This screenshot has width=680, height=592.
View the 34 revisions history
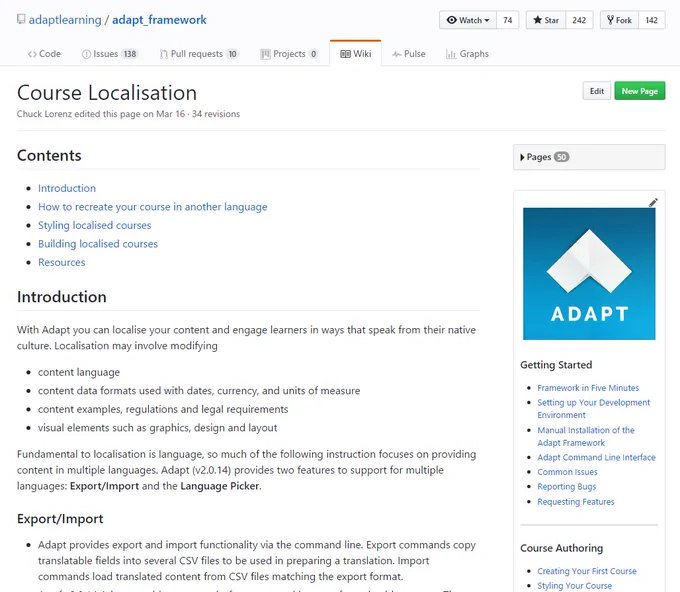(216, 114)
